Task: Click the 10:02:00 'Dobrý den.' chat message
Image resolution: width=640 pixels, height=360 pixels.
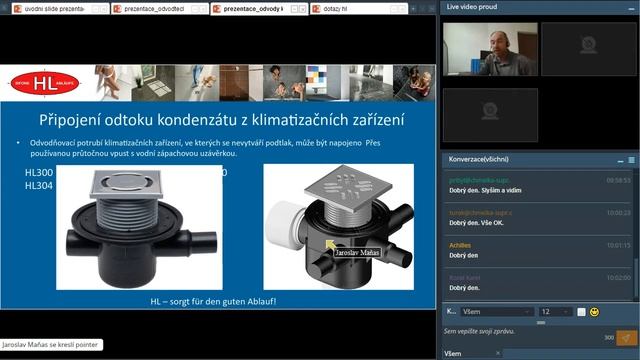Action: (464, 288)
